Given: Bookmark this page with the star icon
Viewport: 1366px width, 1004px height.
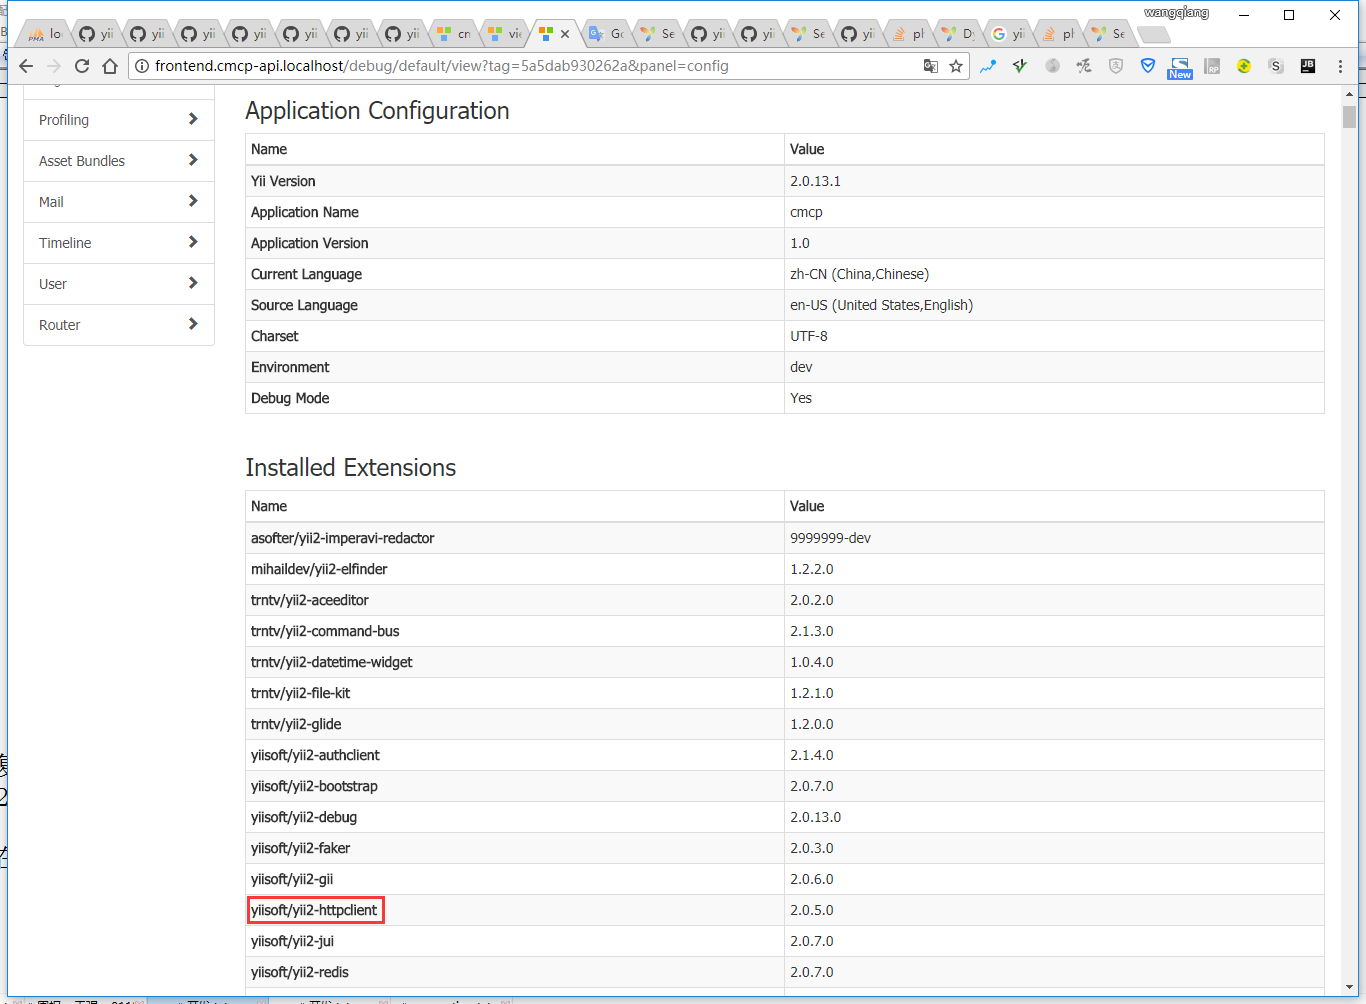Looking at the screenshot, I should pyautogui.click(x=956, y=66).
